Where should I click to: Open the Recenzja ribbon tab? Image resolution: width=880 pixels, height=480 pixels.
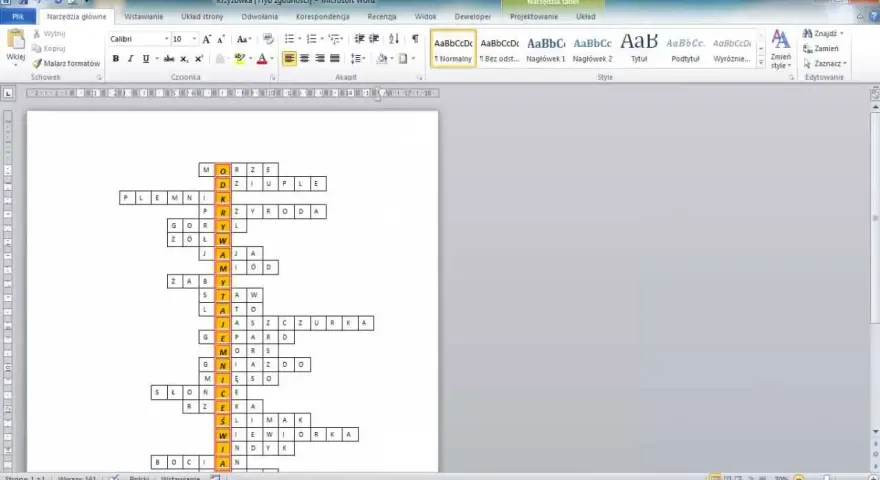[x=382, y=17]
